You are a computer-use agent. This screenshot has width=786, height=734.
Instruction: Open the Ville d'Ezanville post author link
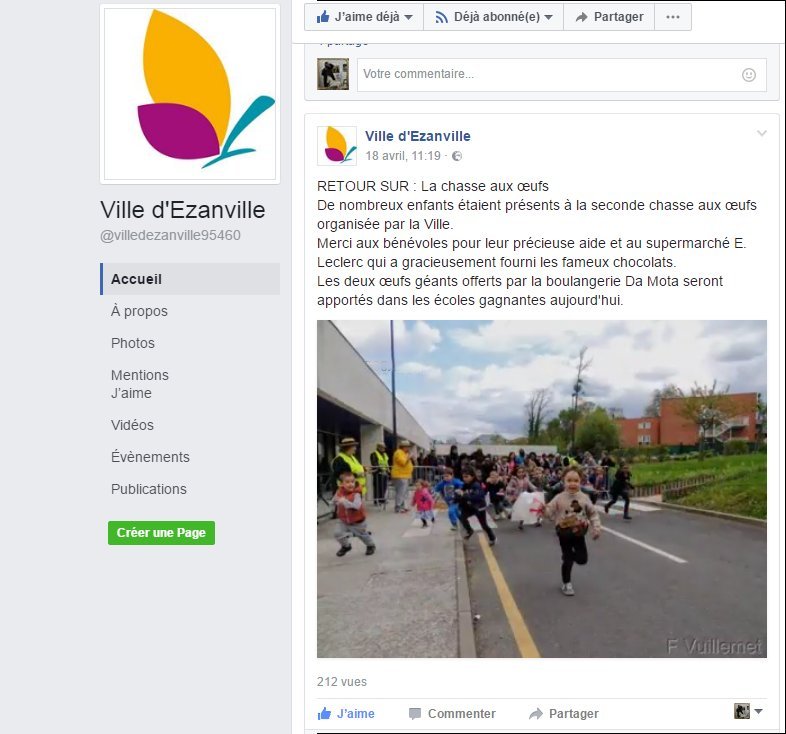coord(418,136)
